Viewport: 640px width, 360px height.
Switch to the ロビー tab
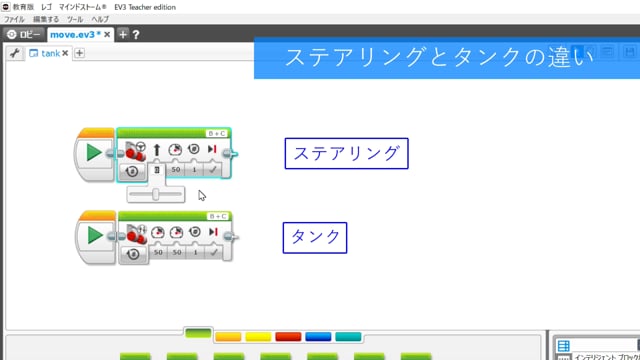24,35
